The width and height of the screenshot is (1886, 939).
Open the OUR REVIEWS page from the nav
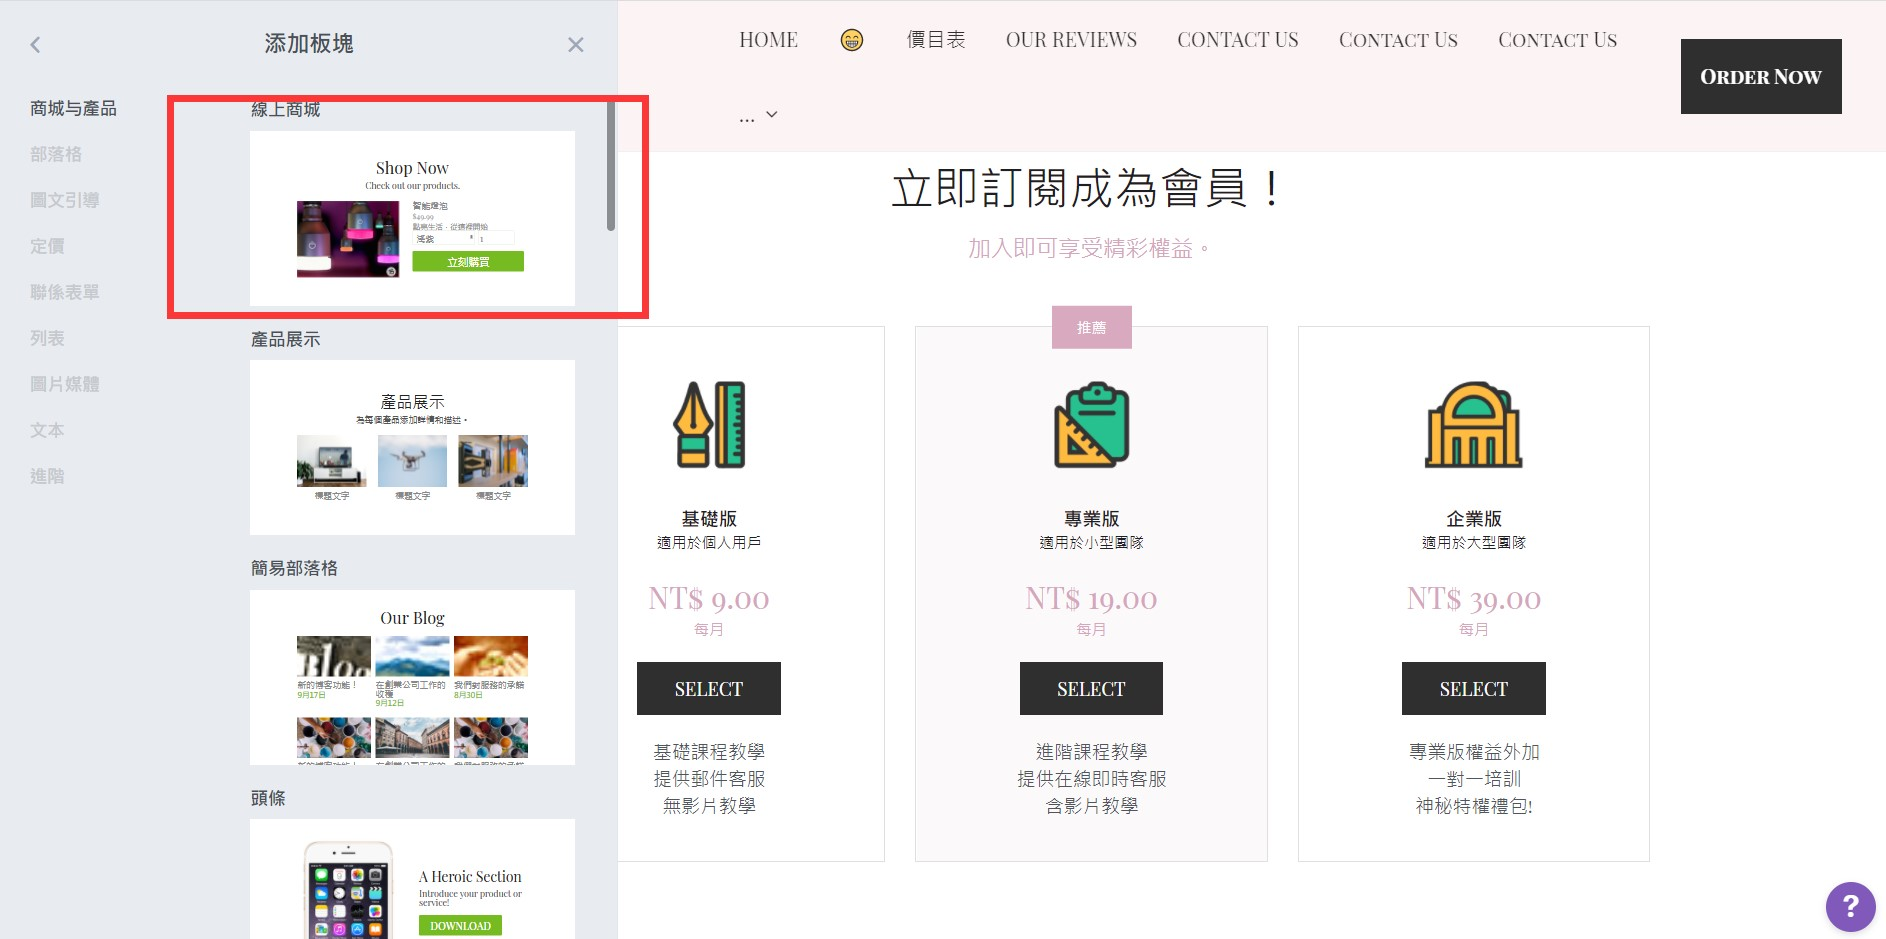click(1071, 39)
